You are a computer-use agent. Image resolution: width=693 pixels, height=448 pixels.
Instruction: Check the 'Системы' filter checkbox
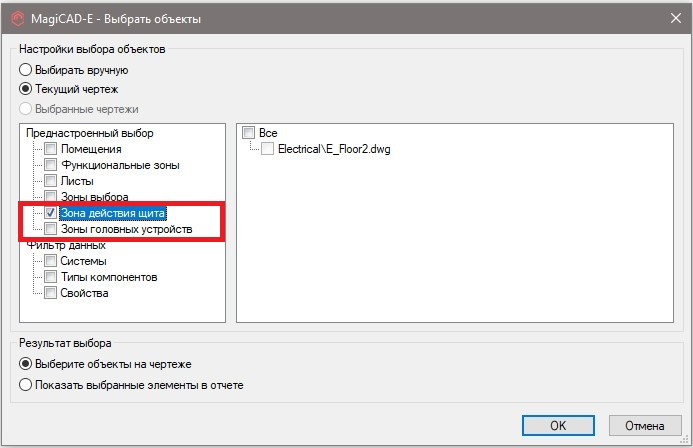(x=51, y=261)
